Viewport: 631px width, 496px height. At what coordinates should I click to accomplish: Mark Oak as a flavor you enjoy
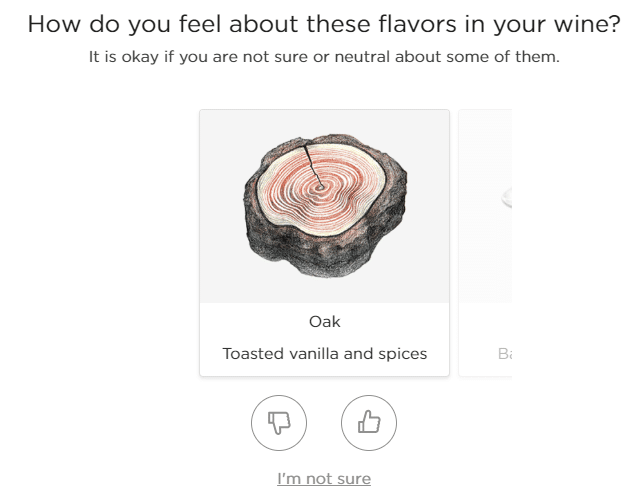pos(369,423)
